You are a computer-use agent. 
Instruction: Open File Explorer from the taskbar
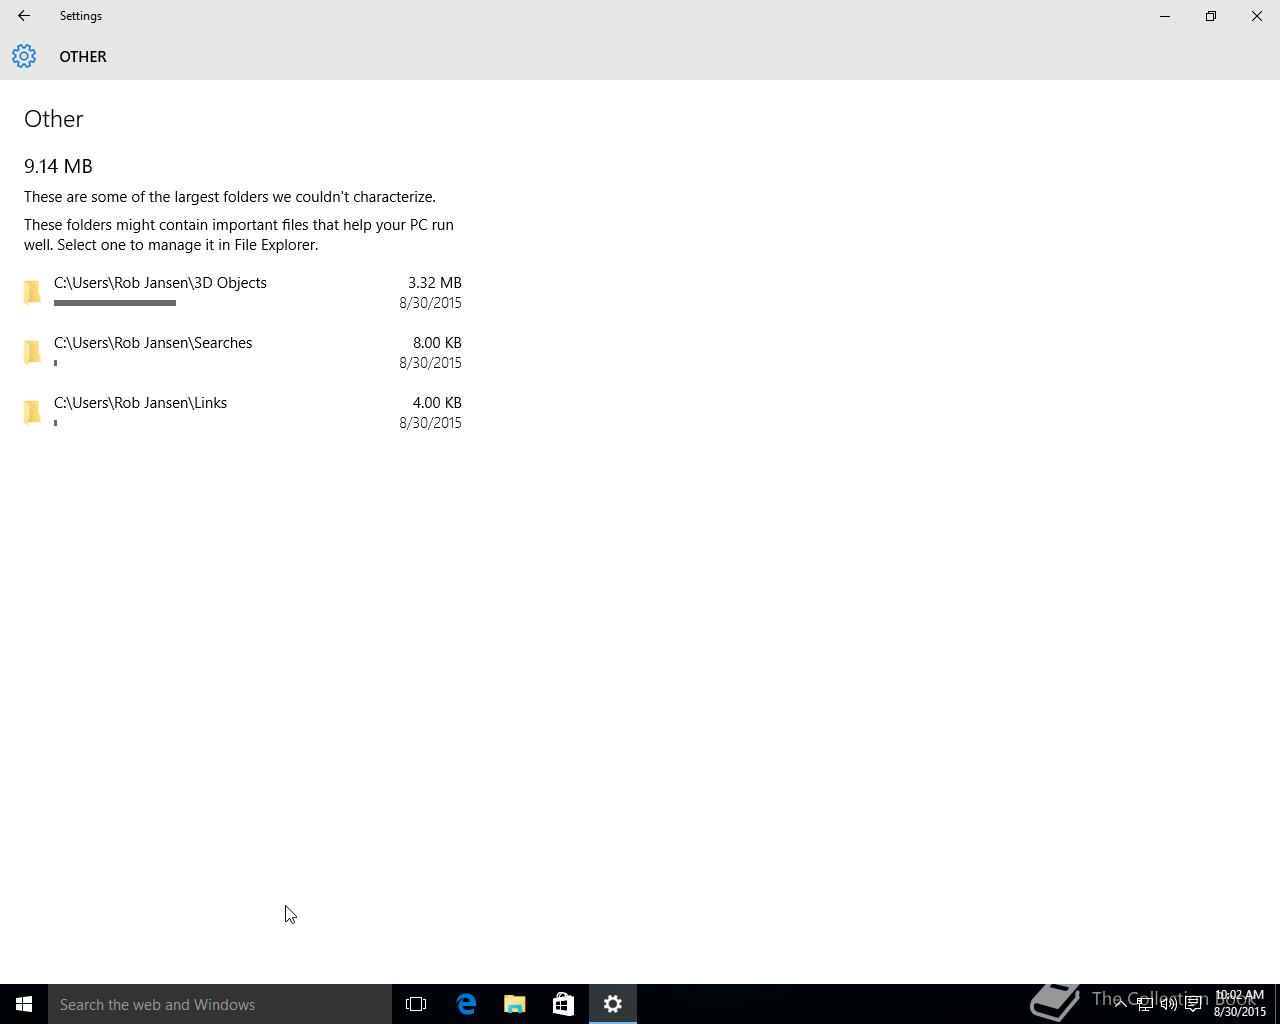tap(515, 1004)
